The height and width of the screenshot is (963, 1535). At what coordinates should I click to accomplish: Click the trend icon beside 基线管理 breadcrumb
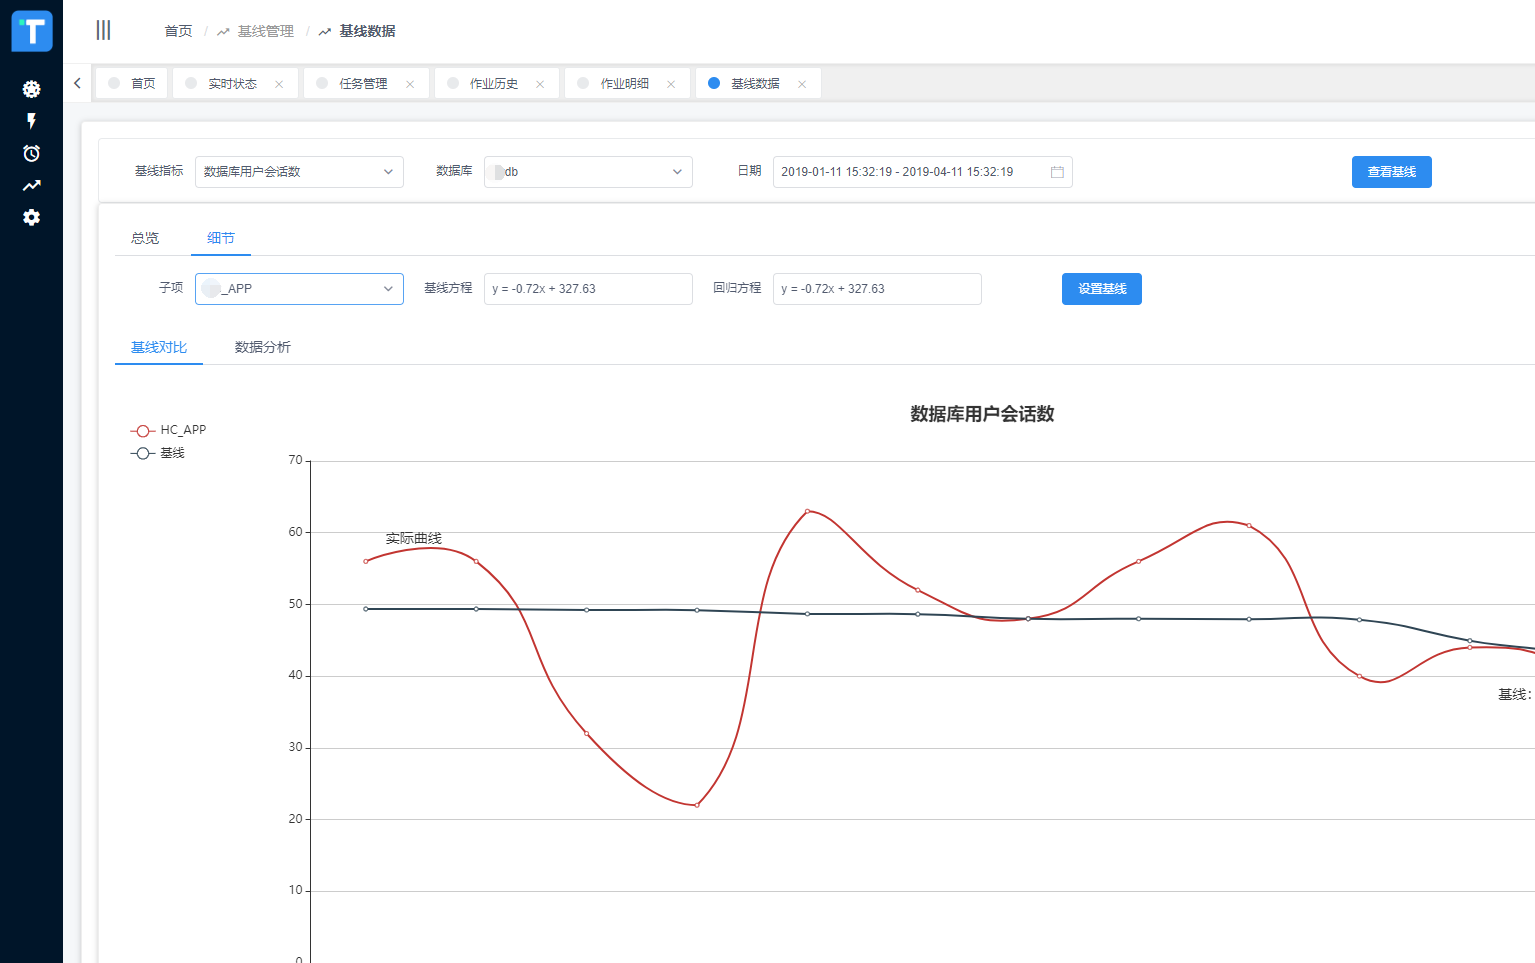tap(223, 32)
